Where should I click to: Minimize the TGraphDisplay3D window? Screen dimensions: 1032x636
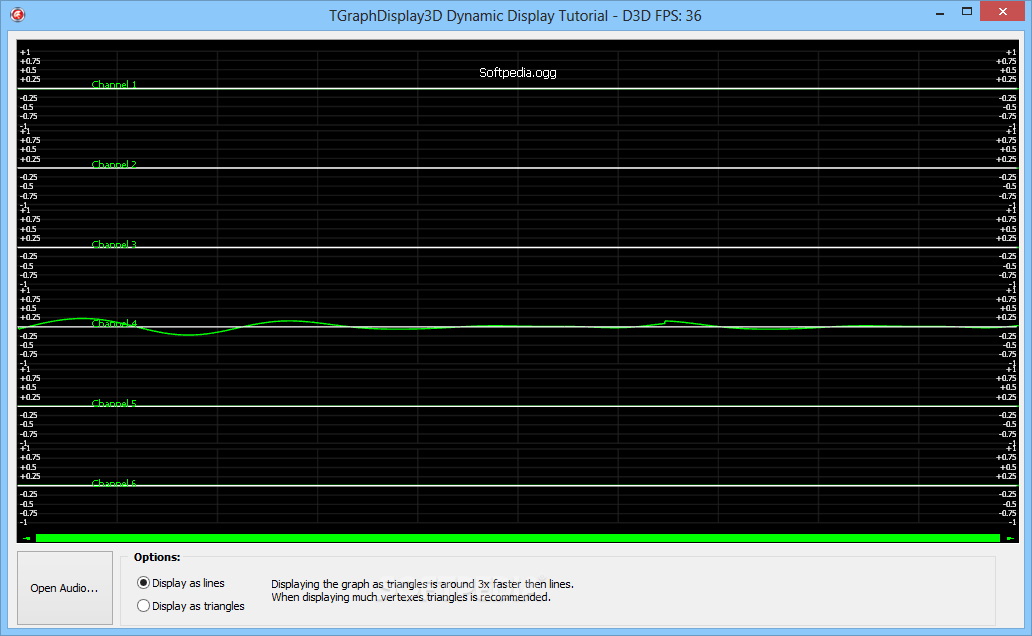point(940,12)
